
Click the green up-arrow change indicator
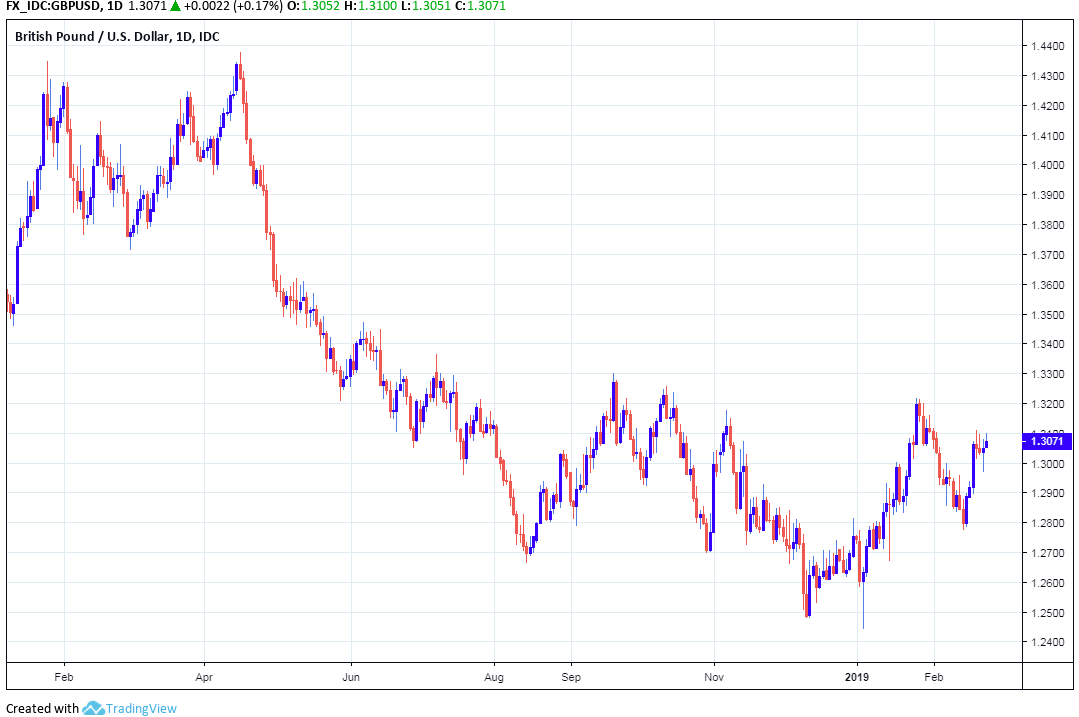tap(175, 7)
